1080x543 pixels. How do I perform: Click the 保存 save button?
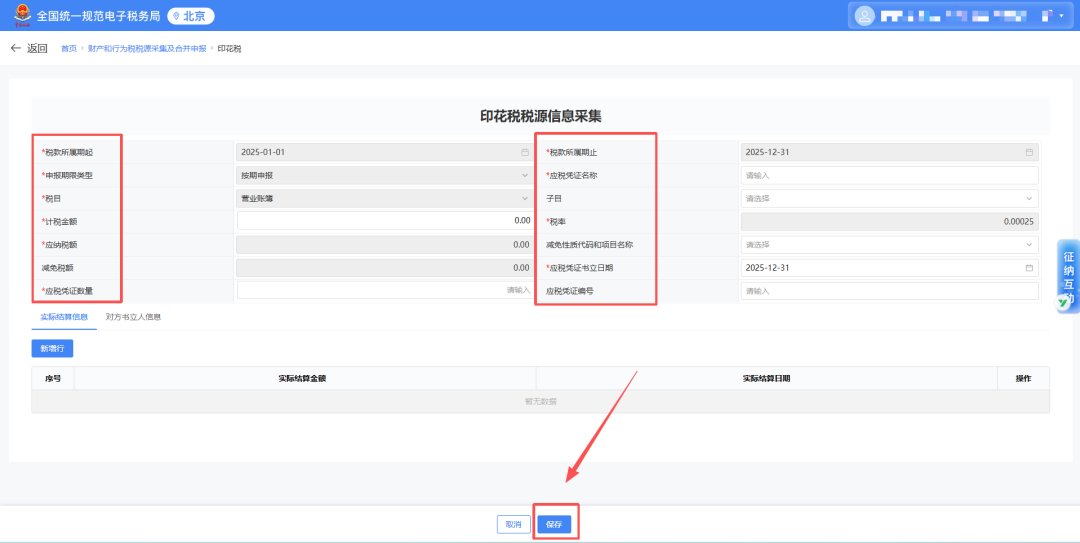[x=554, y=524]
